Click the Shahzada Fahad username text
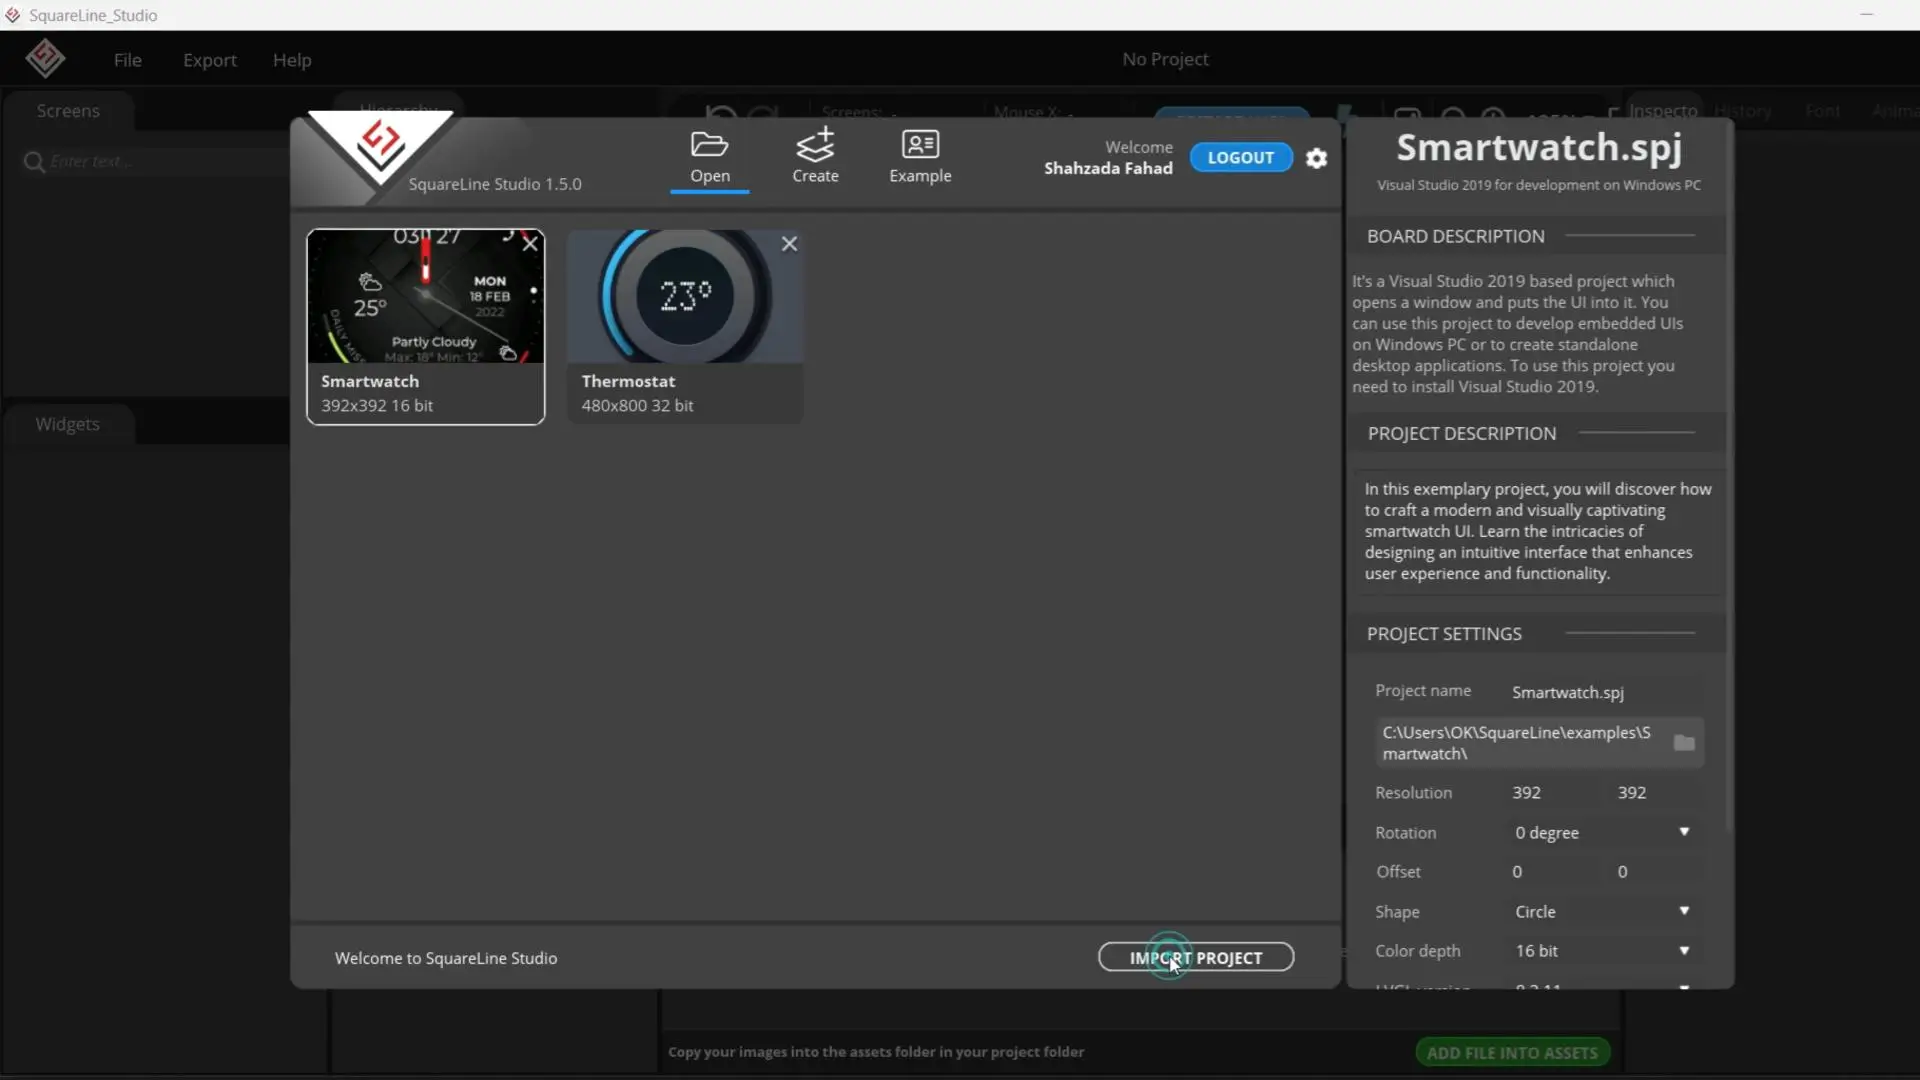The width and height of the screenshot is (1920, 1080). tap(1108, 168)
